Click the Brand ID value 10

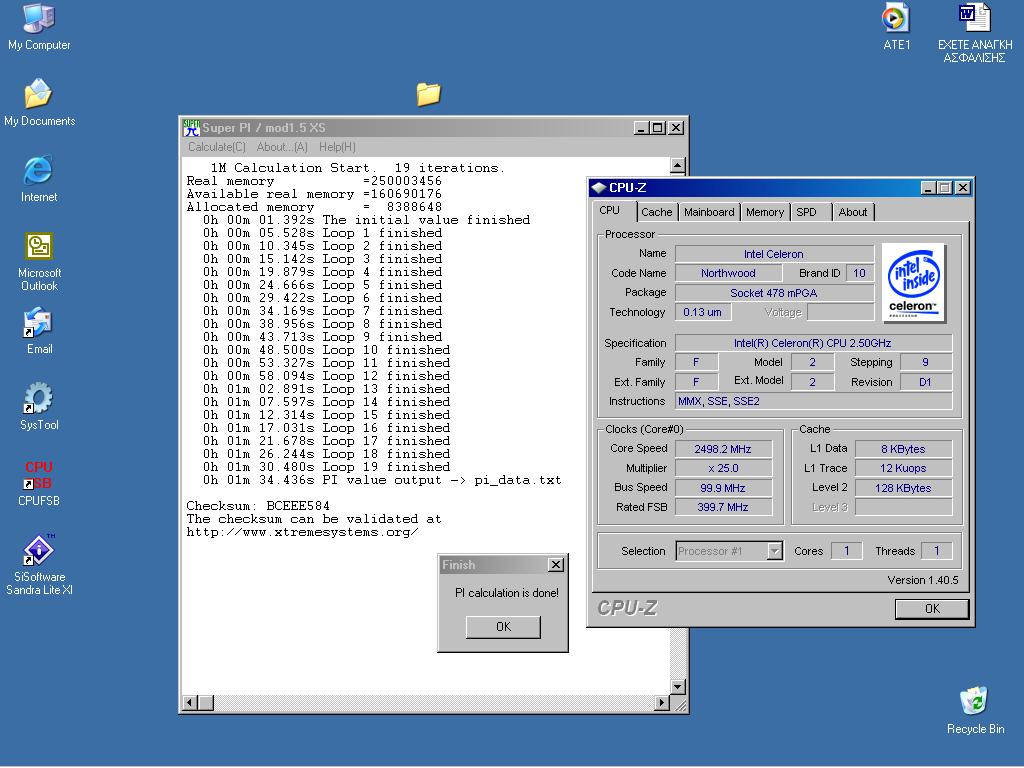pyautogui.click(x=859, y=273)
